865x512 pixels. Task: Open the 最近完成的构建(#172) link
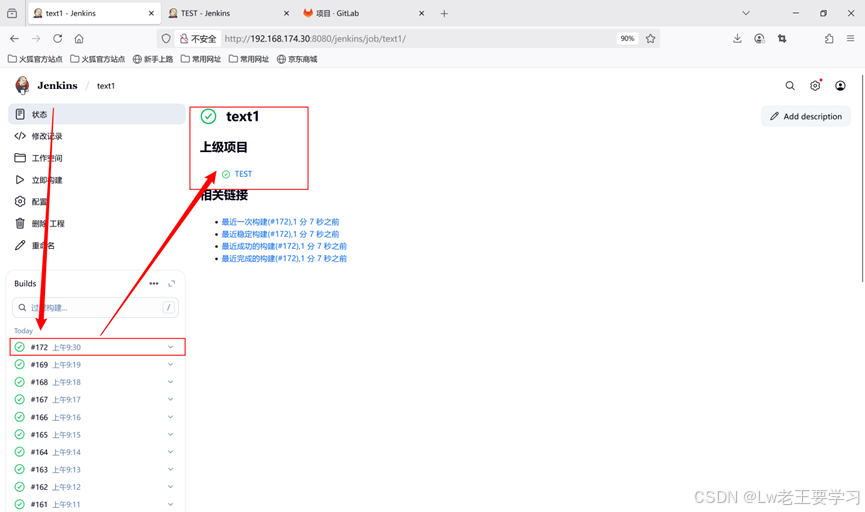284,258
